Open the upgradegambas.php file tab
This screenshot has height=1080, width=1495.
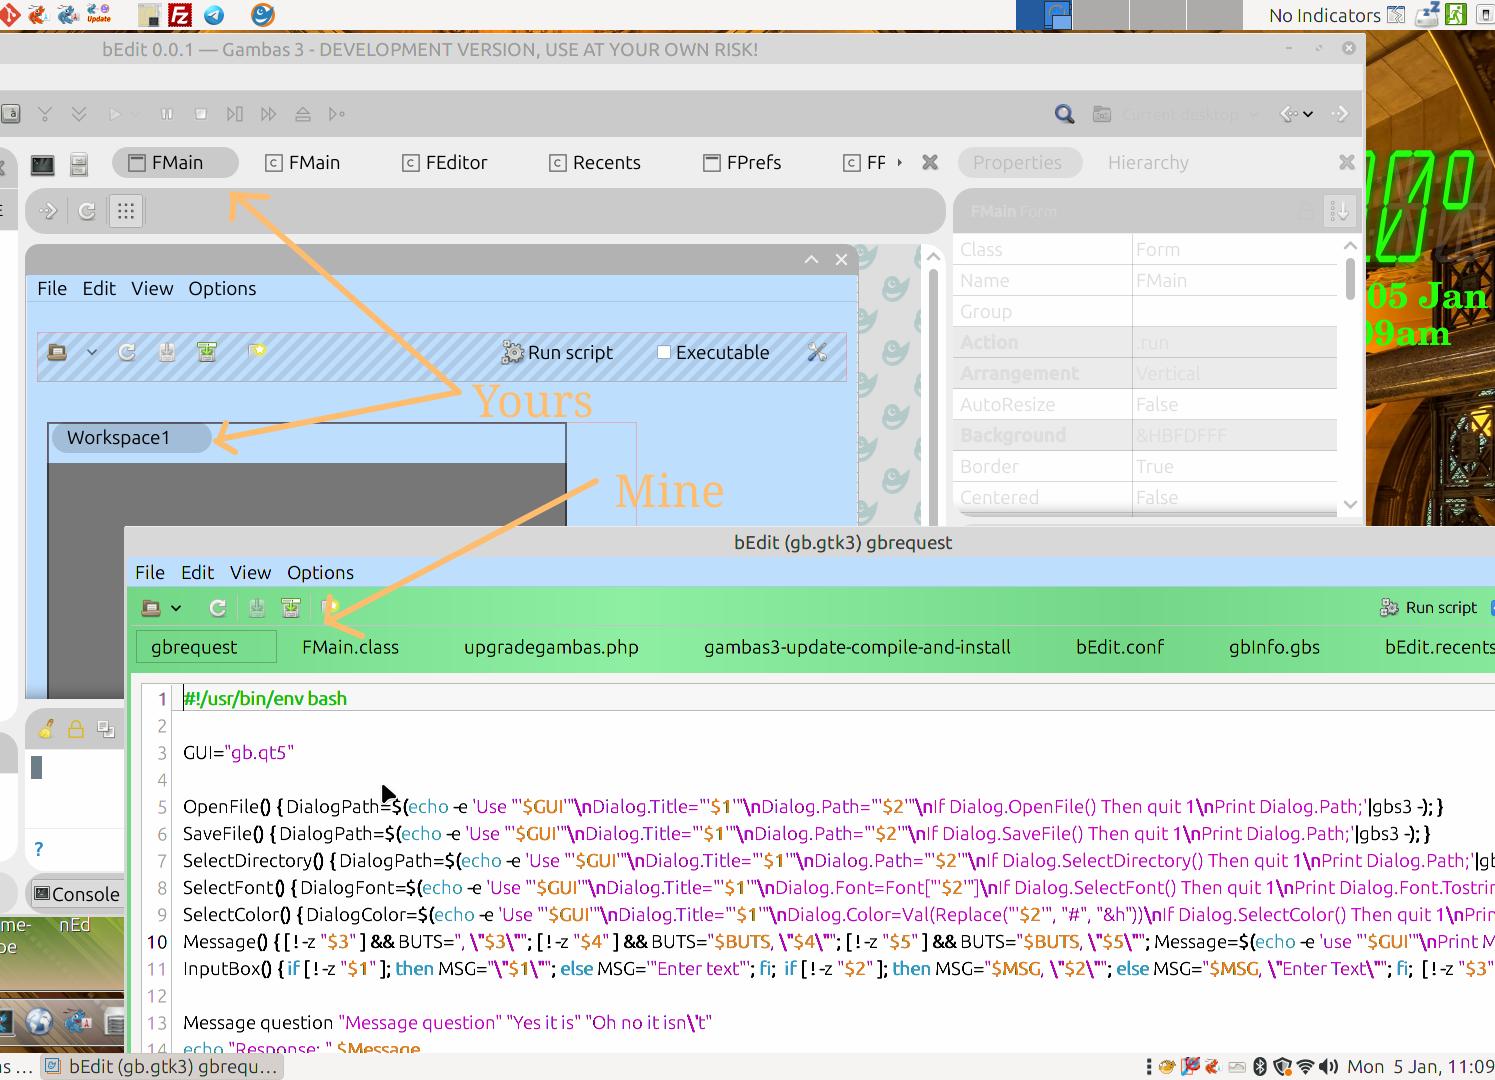(x=551, y=647)
